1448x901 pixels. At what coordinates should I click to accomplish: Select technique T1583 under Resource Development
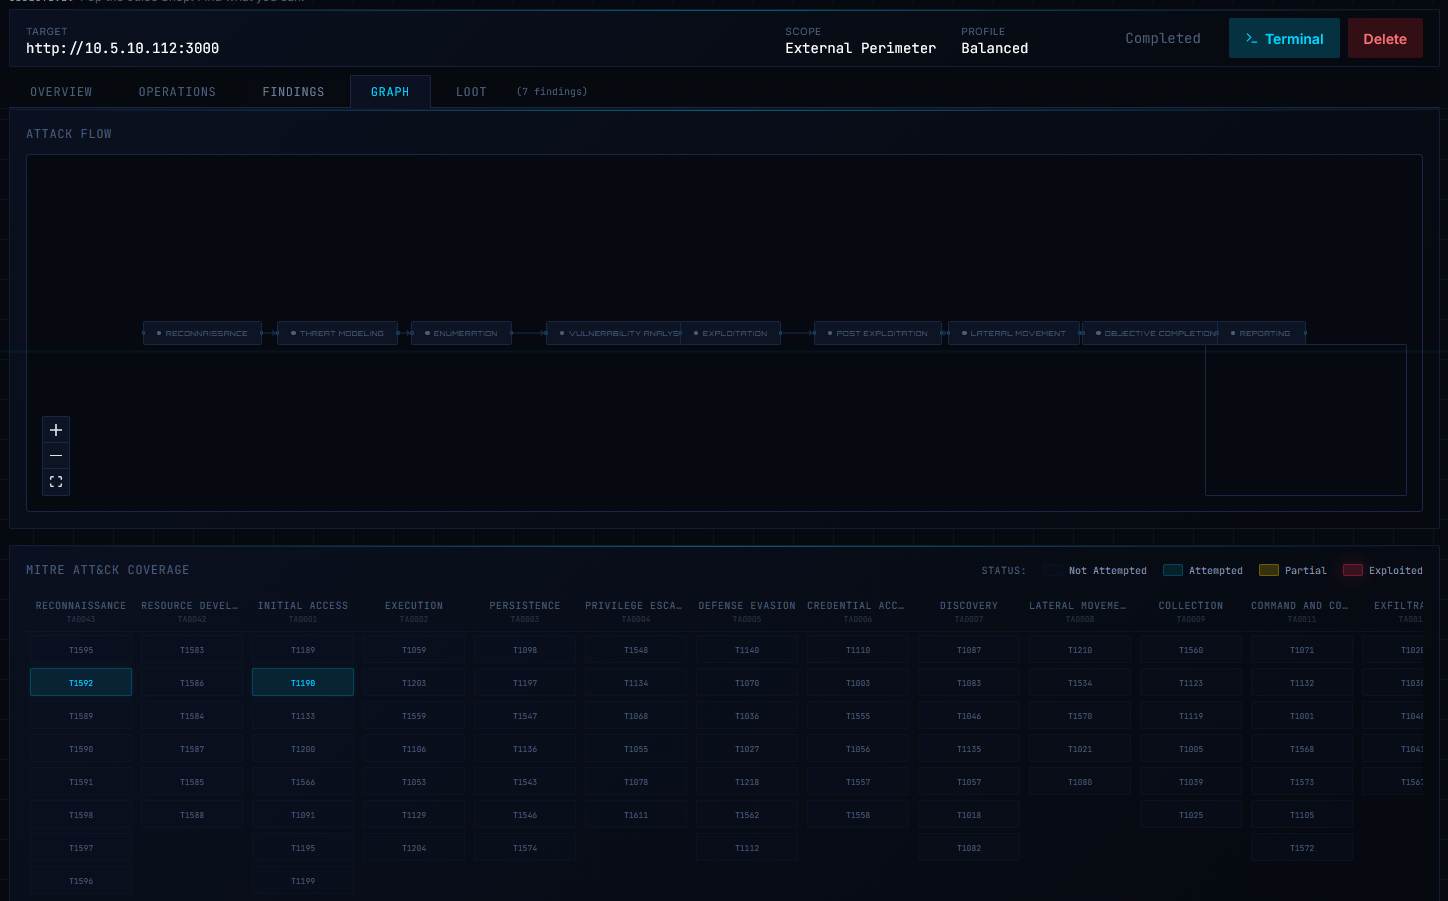click(192, 649)
